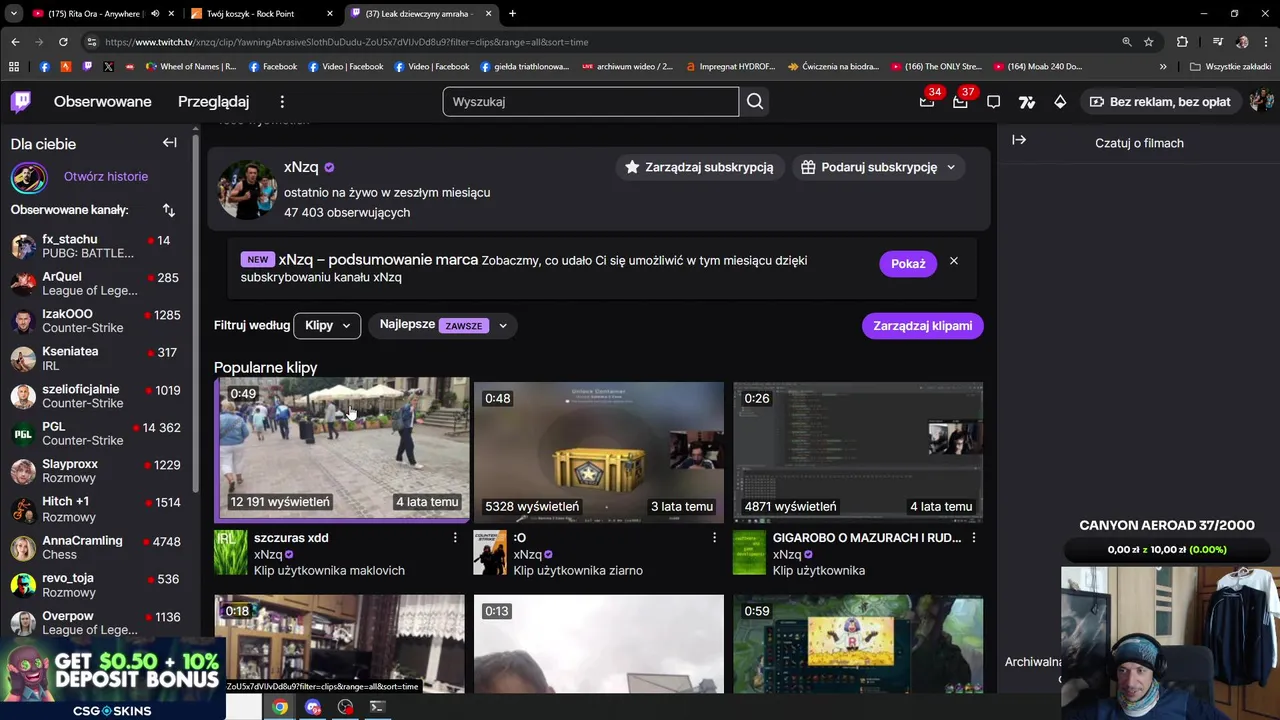
Task: Click the Turbo diamond icon in the top bar
Action: tap(1060, 102)
